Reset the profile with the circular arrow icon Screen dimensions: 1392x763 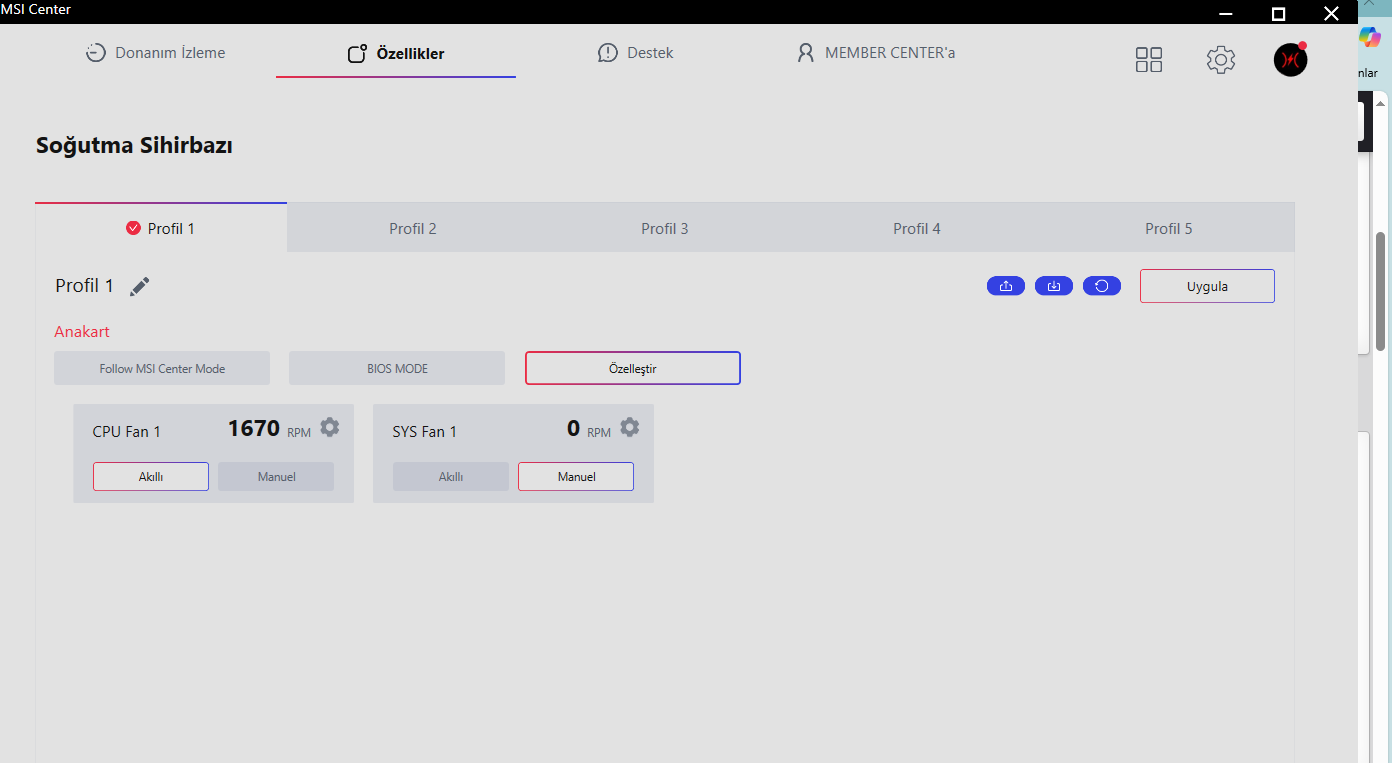pos(1102,286)
